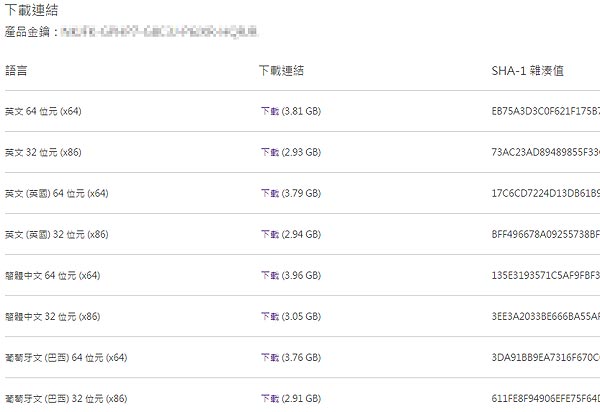Screen dimensions: 600x412
Task: Click the 下載連結 column header
Action: tap(281, 71)
